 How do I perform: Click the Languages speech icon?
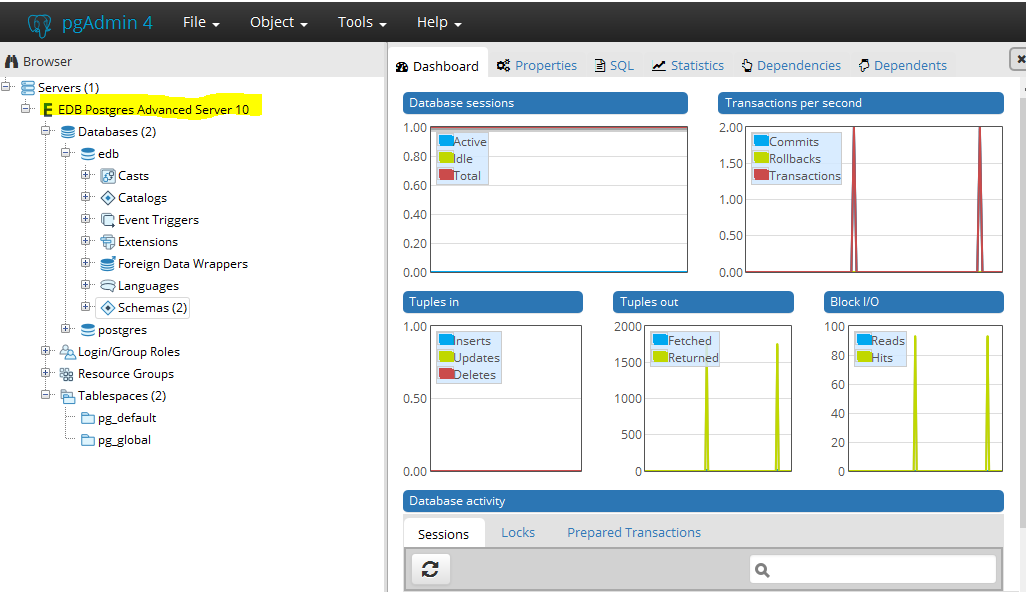tap(108, 286)
